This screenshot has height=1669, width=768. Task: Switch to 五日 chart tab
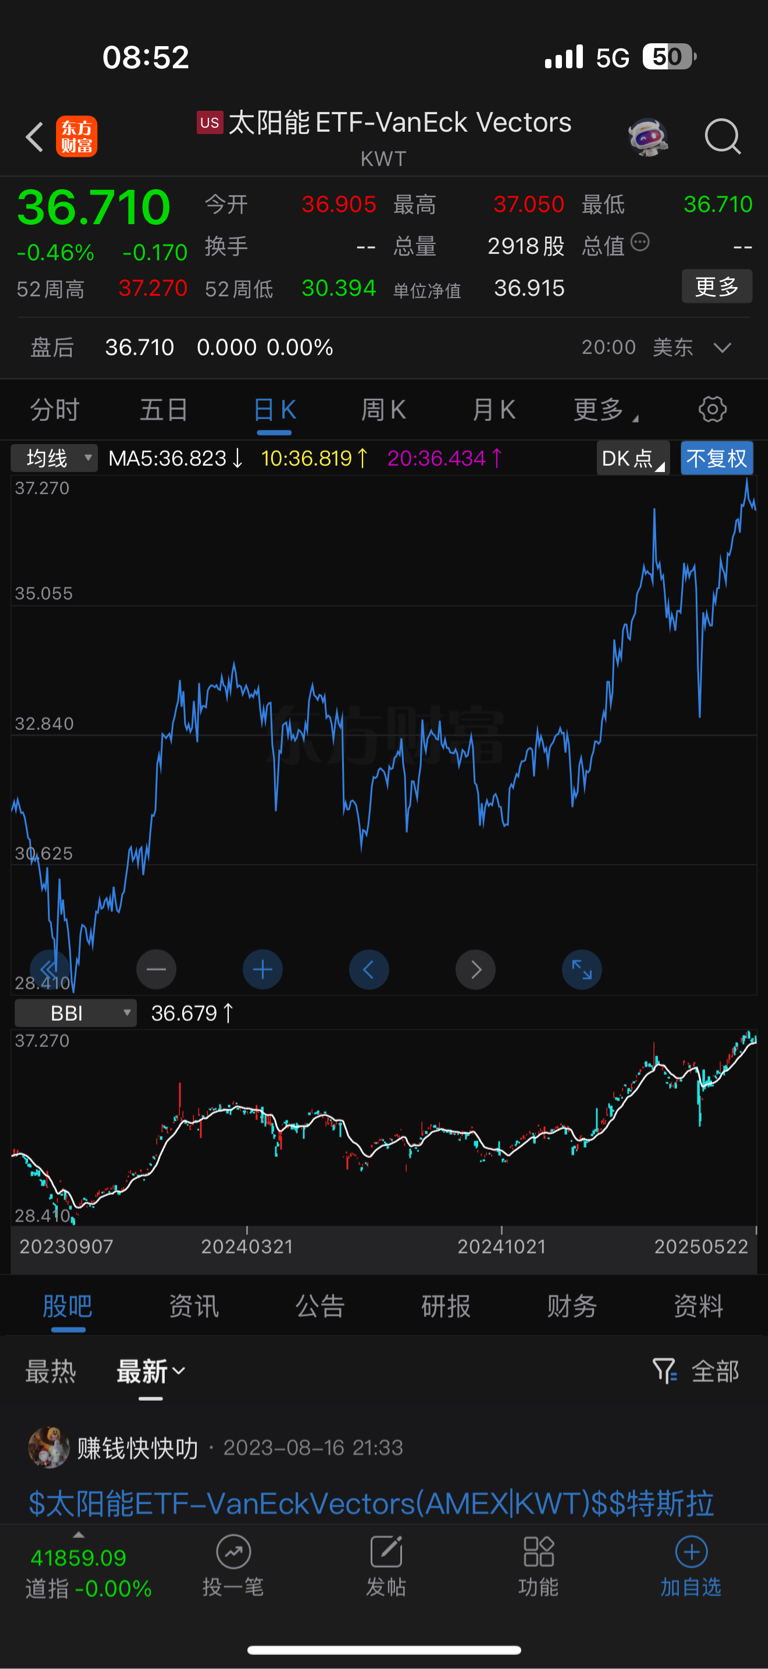(164, 409)
